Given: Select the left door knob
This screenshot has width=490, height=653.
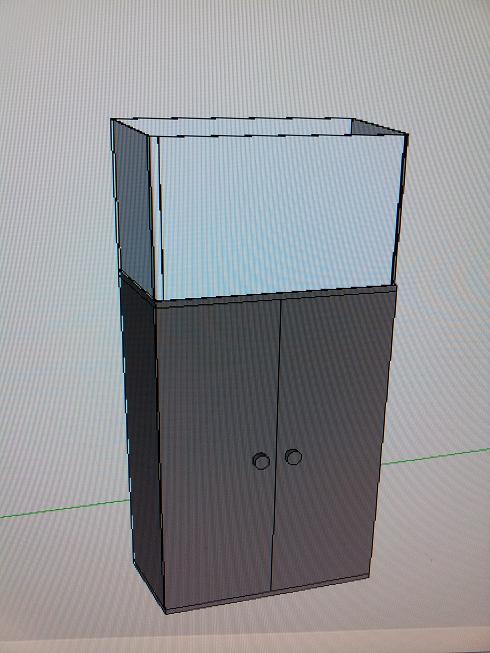Looking at the screenshot, I should pyautogui.click(x=261, y=461).
